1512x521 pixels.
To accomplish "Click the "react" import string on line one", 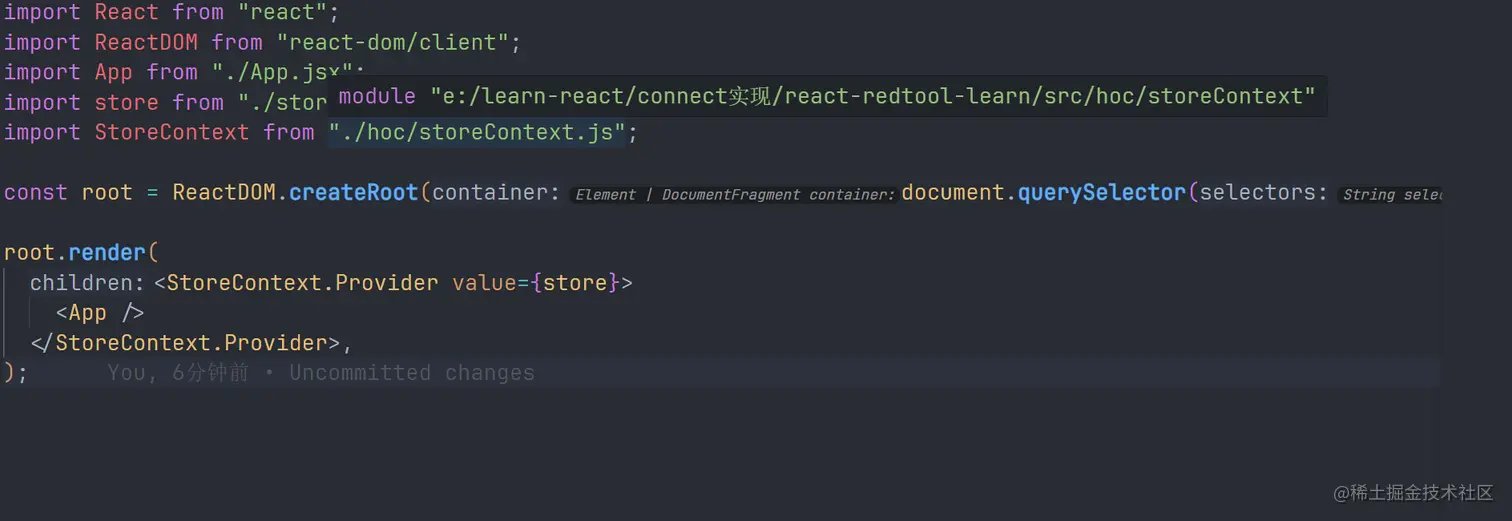I will (x=283, y=13).
